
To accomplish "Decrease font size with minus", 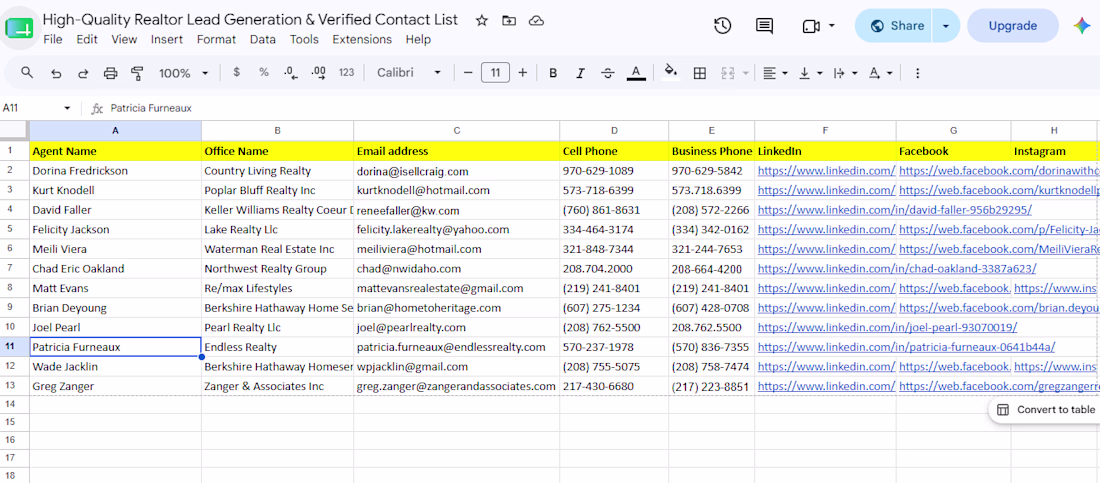I will click(x=468, y=72).
